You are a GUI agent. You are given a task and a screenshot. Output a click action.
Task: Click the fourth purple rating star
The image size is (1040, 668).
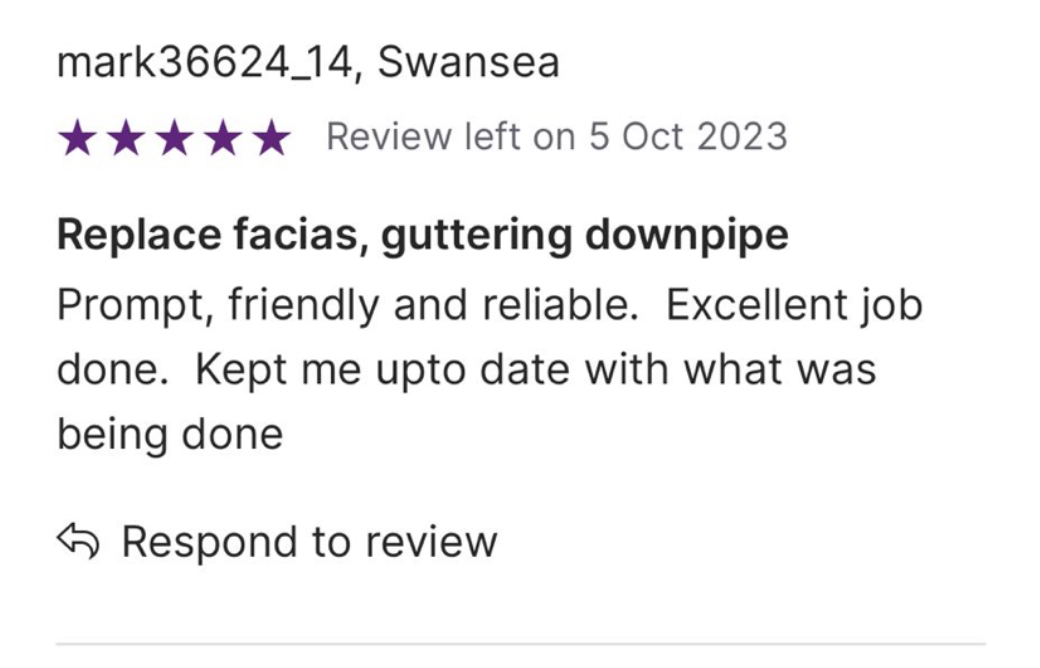point(224,138)
